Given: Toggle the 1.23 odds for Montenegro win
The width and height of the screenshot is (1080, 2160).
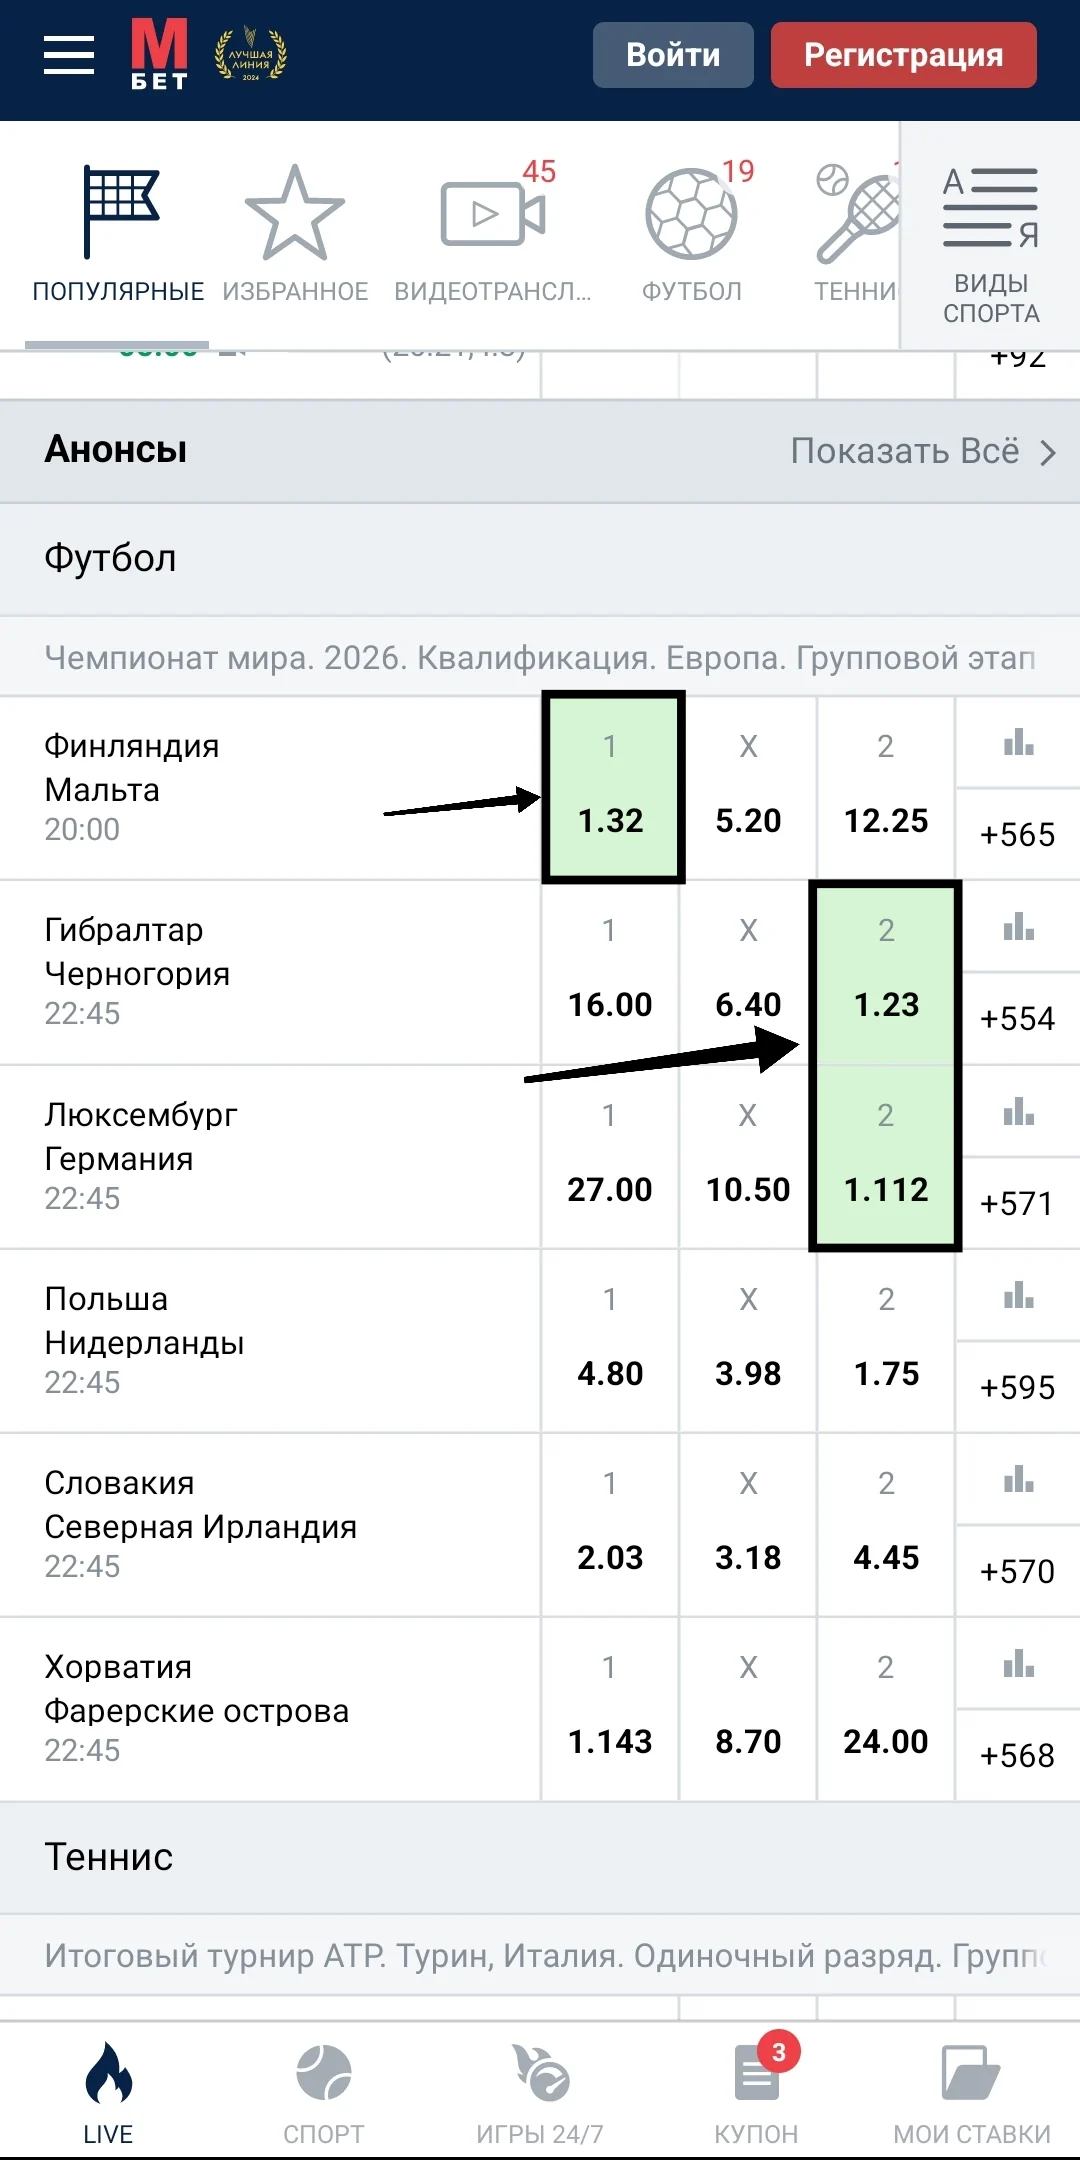Looking at the screenshot, I should point(886,972).
